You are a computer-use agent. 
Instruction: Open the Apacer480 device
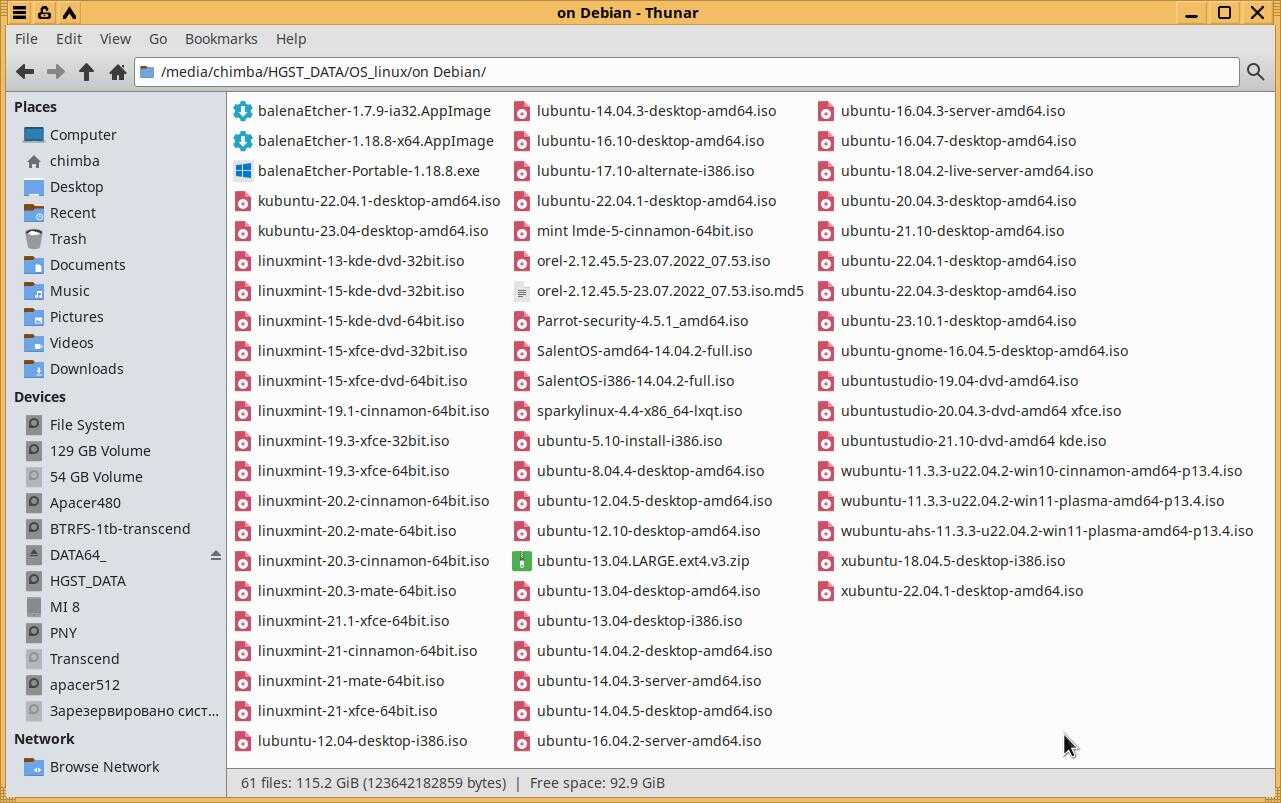[85, 503]
